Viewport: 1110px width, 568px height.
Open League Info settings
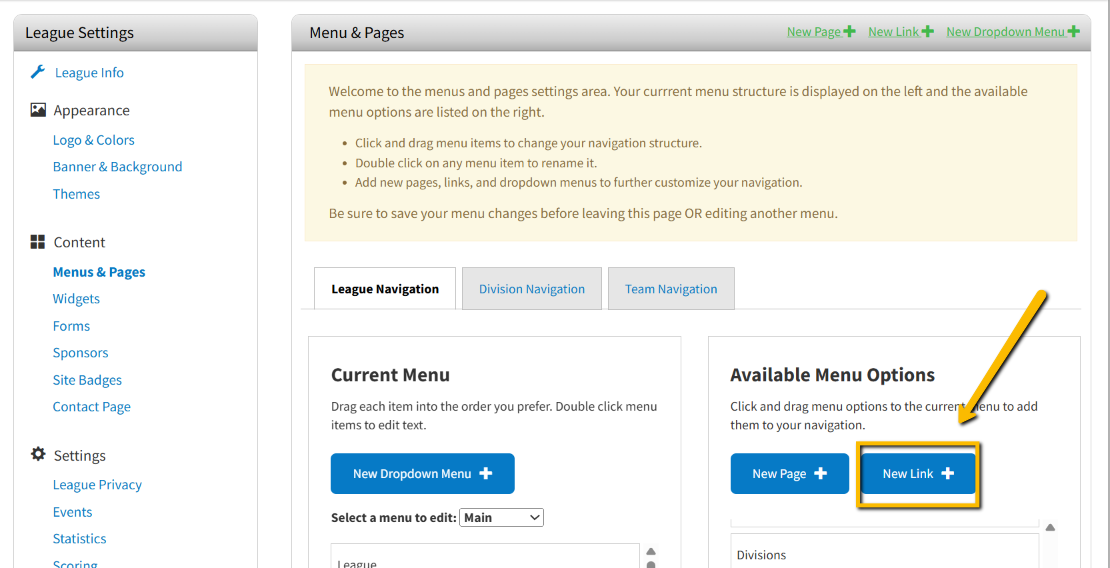pyautogui.click(x=89, y=73)
